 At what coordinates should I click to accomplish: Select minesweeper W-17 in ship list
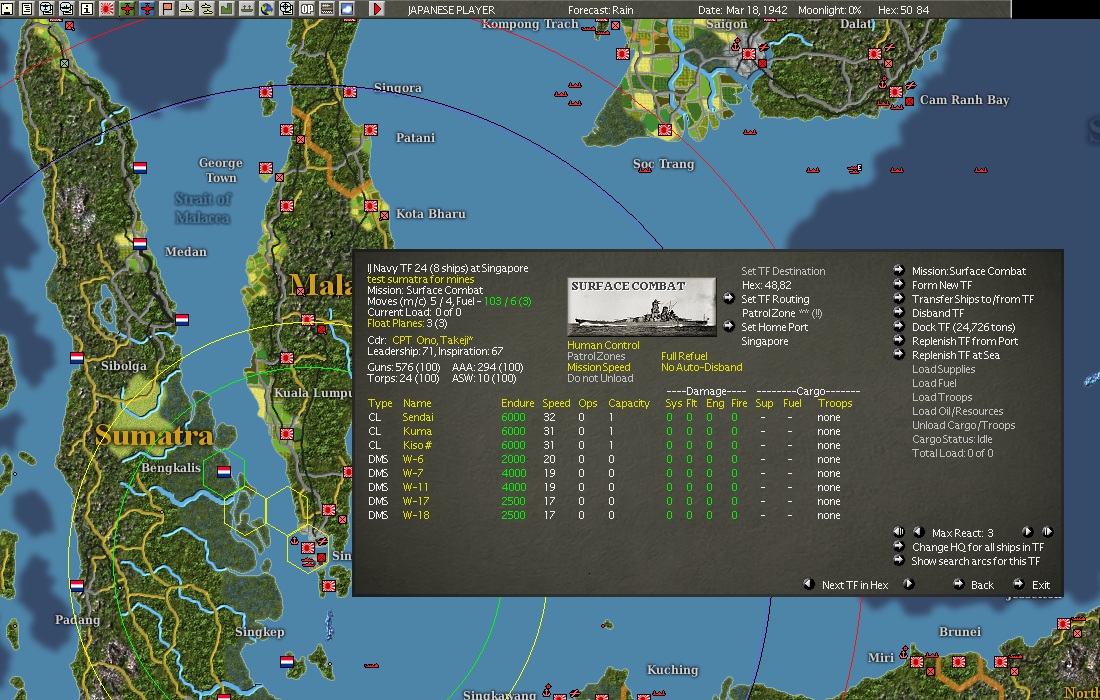(415, 502)
